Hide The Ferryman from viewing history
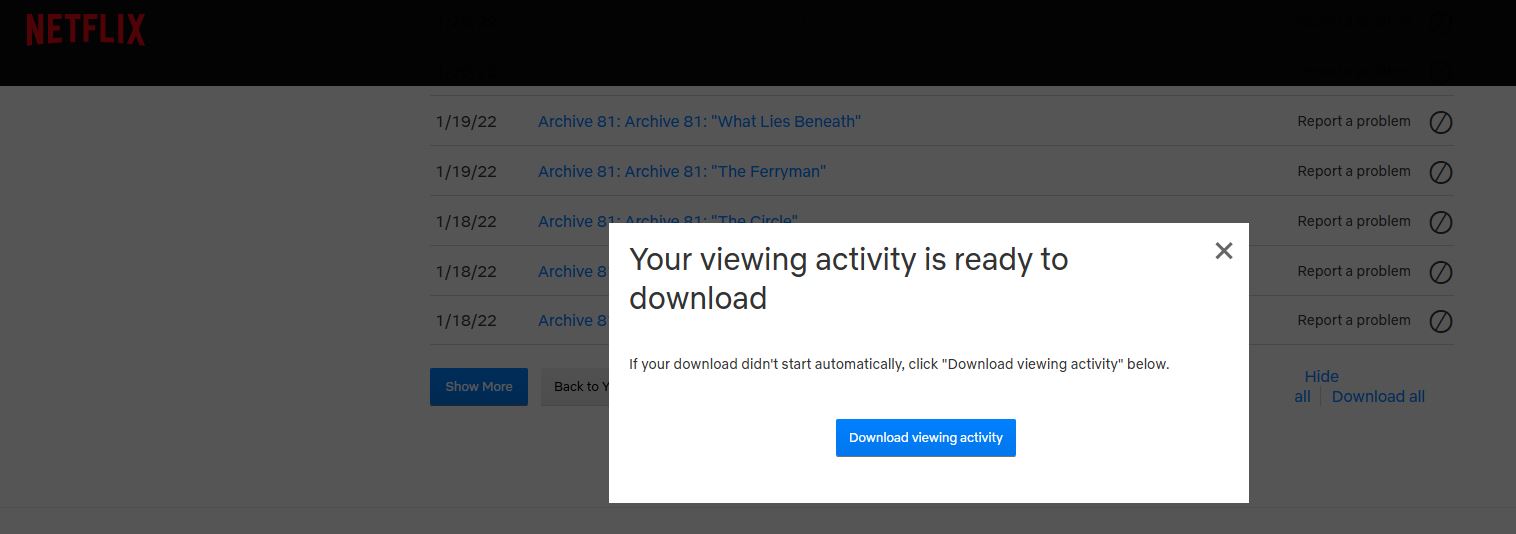The width and height of the screenshot is (1516, 534). pyautogui.click(x=1440, y=172)
